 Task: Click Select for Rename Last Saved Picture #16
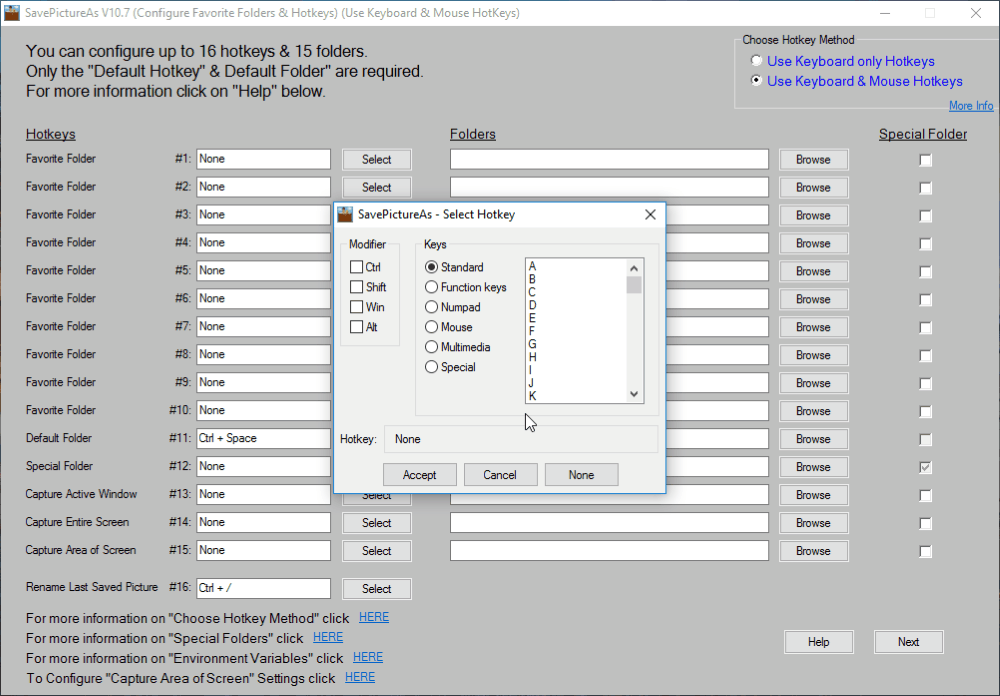pyautogui.click(x=376, y=589)
